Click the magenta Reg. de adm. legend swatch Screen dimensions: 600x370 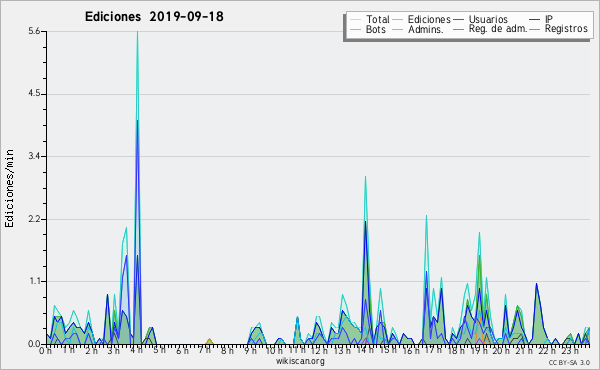pyautogui.click(x=458, y=29)
